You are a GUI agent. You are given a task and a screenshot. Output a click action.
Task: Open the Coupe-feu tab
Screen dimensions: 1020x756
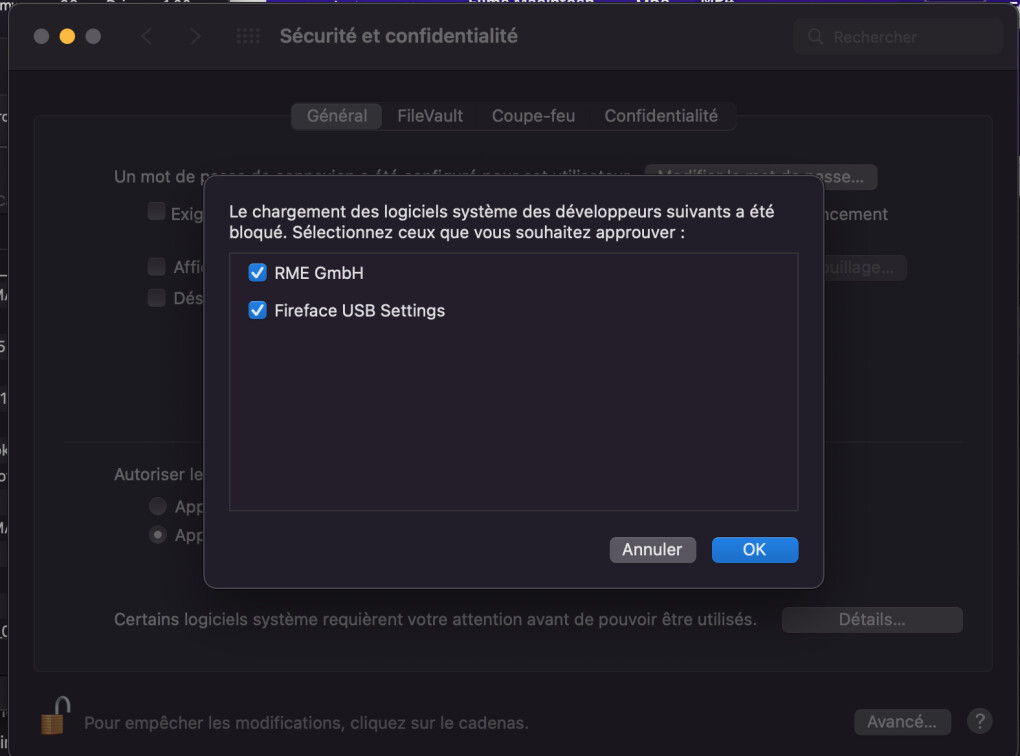[x=533, y=116]
